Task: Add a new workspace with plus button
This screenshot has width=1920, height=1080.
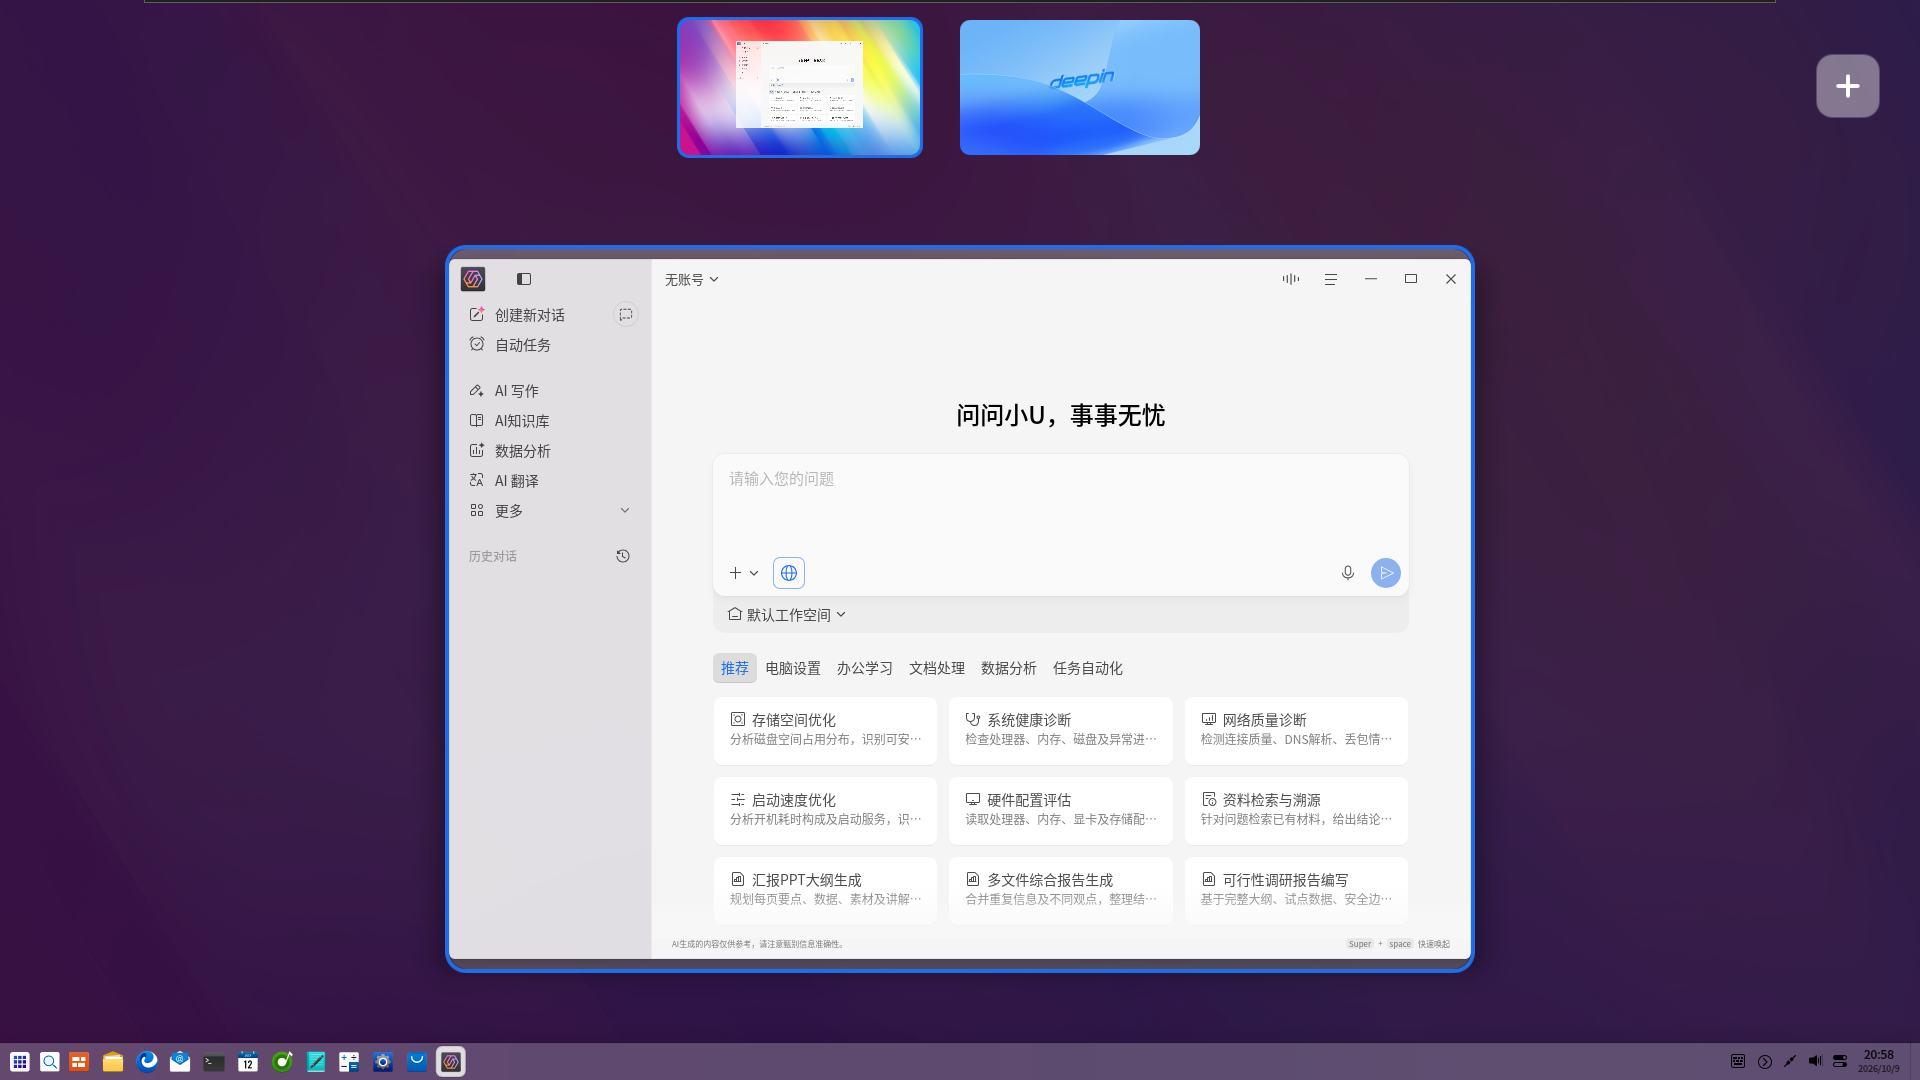Action: (1848, 86)
